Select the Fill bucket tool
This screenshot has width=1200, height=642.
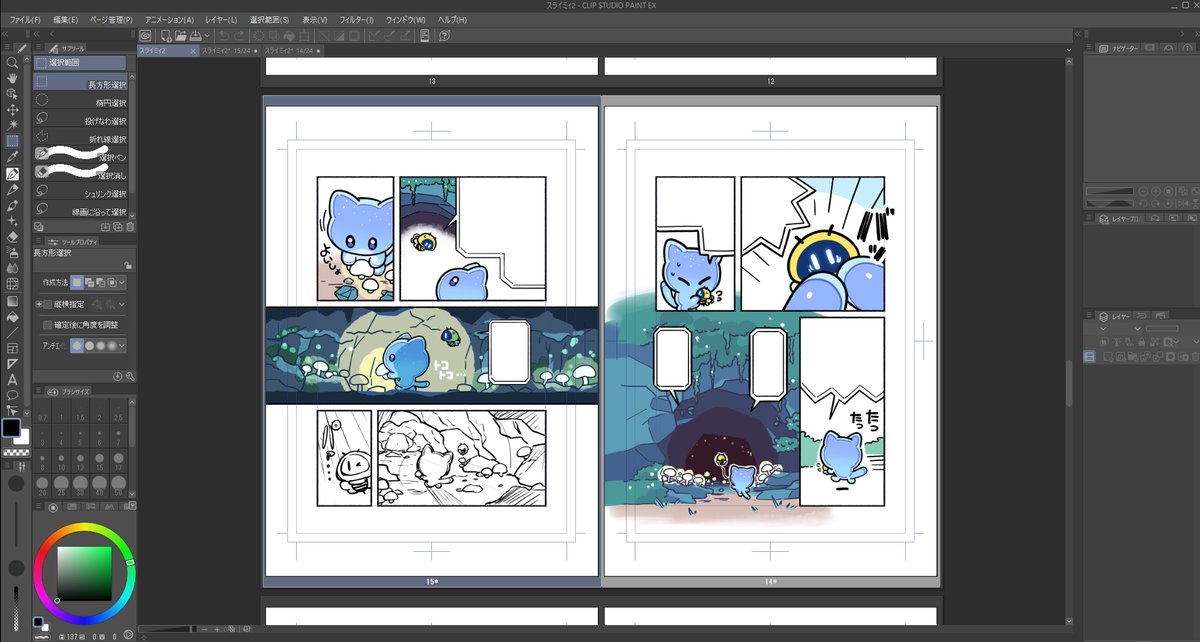pyautogui.click(x=13, y=316)
